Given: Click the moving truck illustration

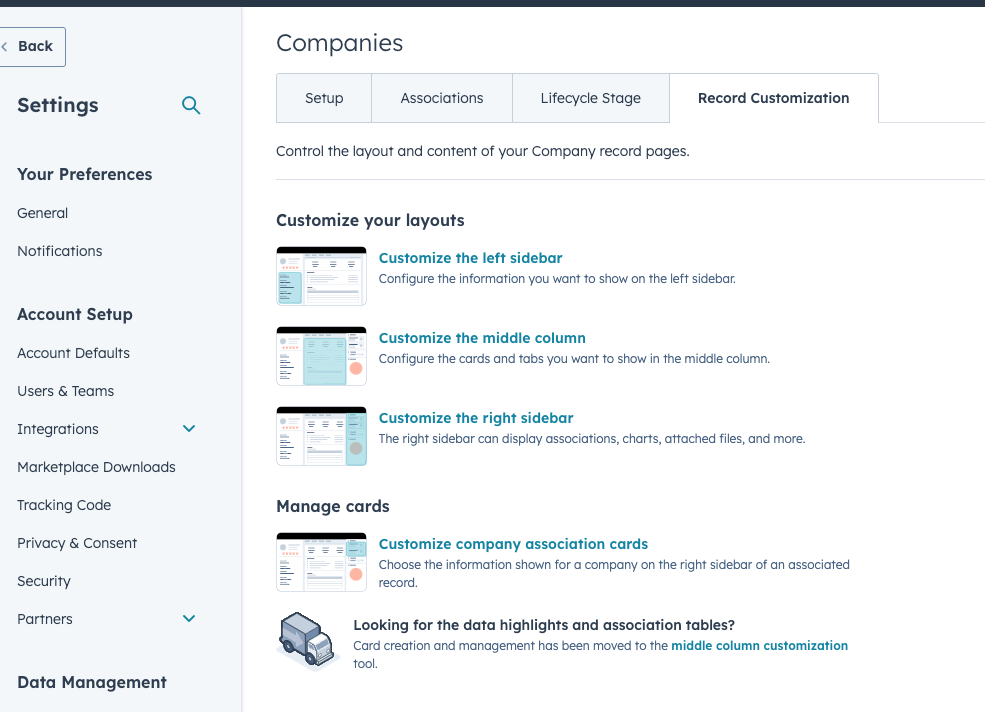Looking at the screenshot, I should pyautogui.click(x=308, y=640).
